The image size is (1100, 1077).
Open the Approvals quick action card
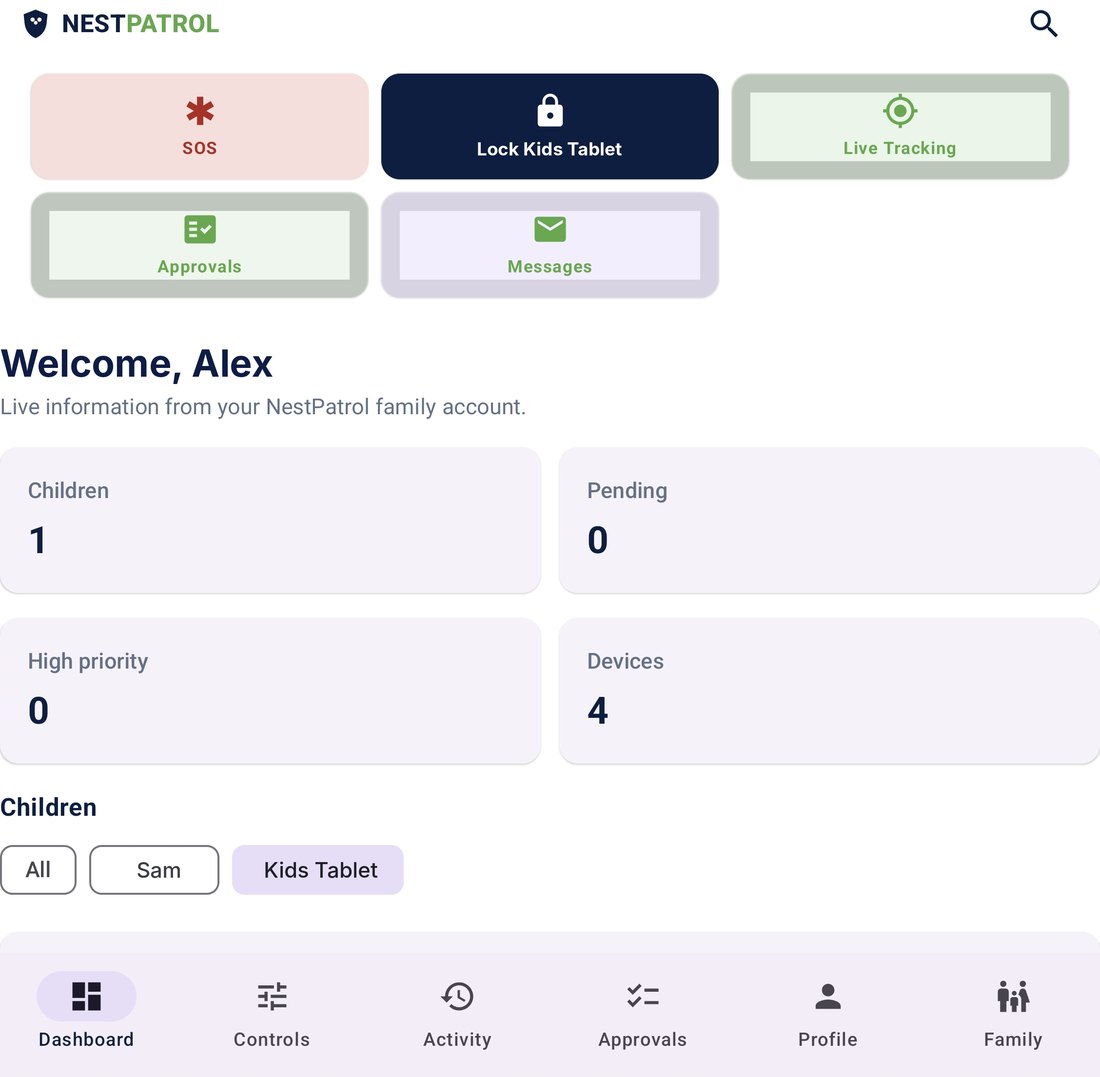[x=199, y=245]
